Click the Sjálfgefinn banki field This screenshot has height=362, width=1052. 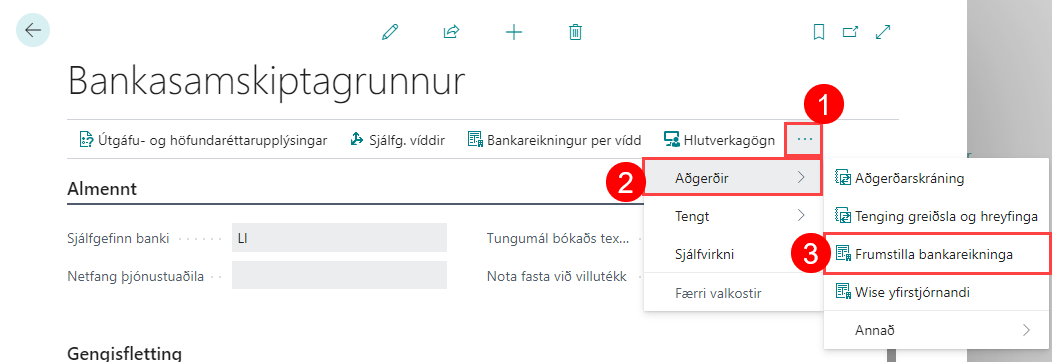coord(339,237)
